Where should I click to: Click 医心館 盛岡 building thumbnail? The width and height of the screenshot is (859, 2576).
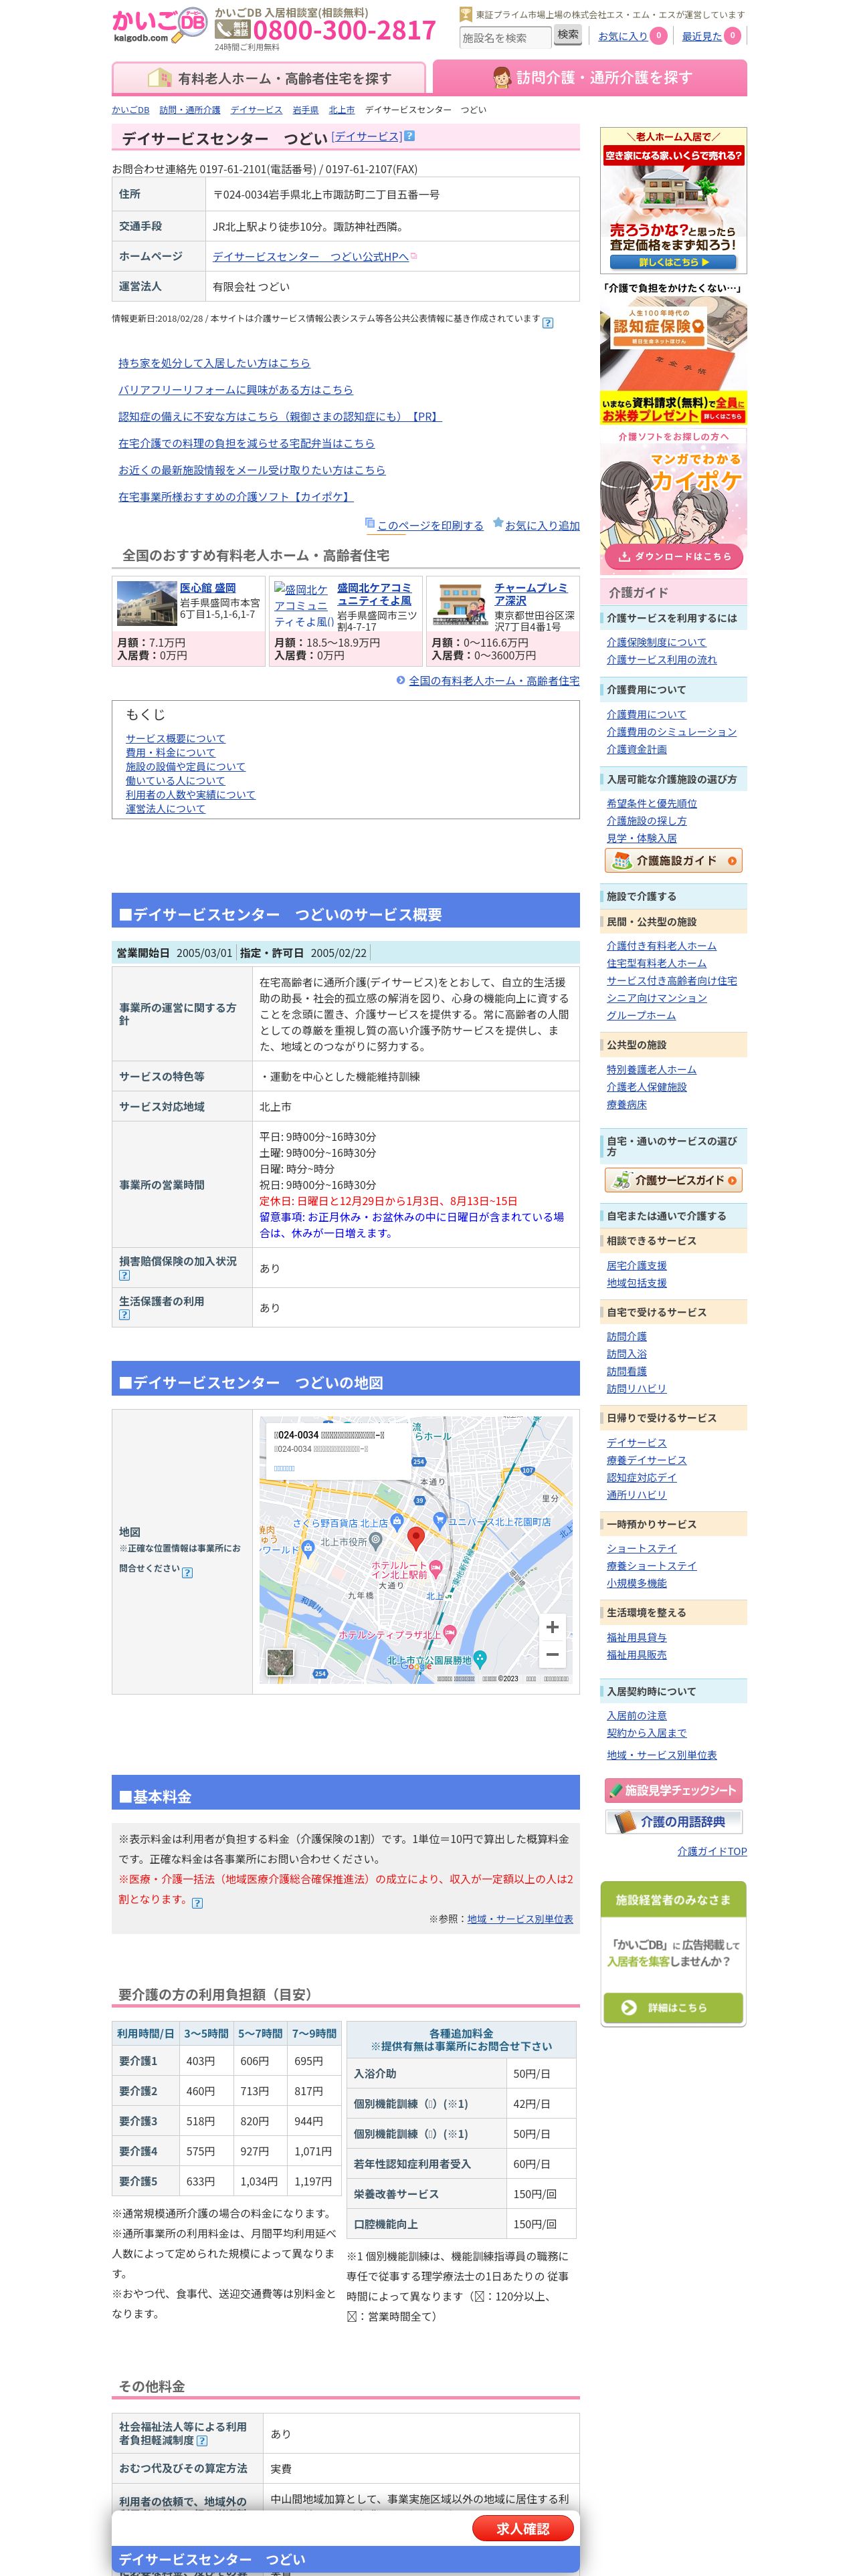(x=147, y=604)
